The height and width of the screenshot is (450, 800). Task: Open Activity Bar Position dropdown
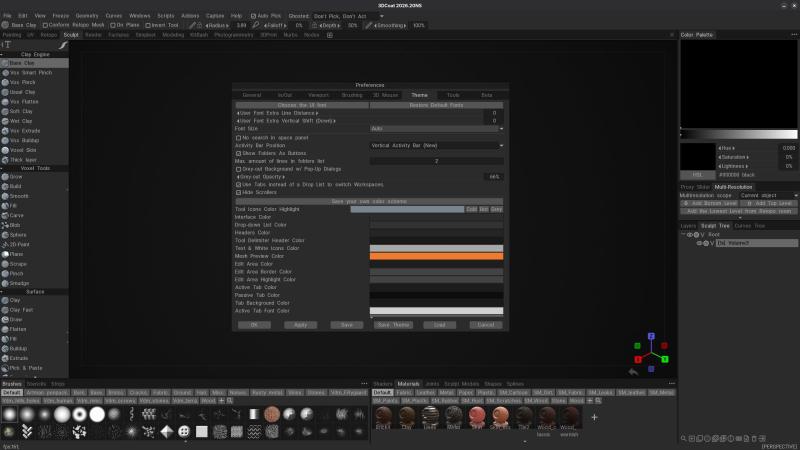click(x=437, y=145)
